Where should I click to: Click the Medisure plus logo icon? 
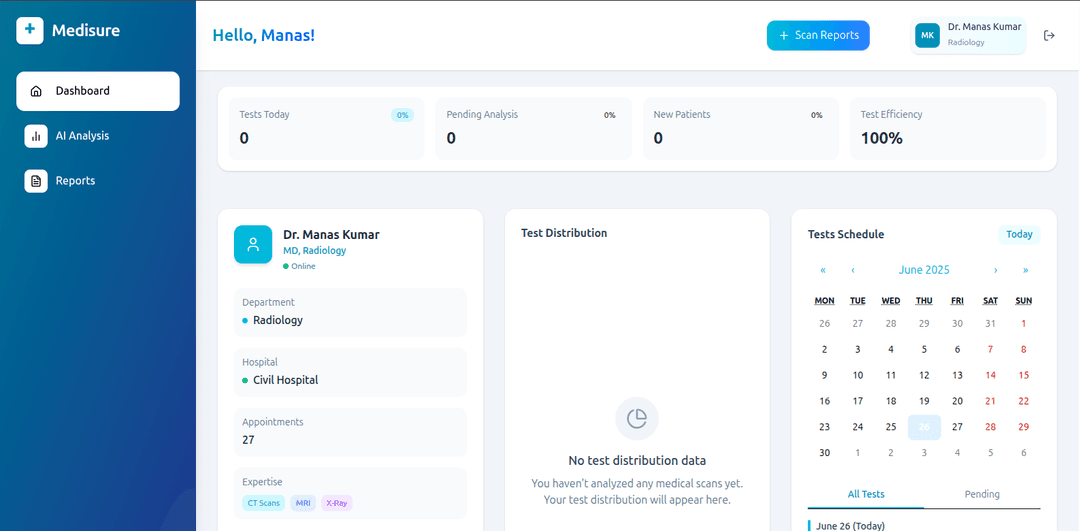pos(30,31)
